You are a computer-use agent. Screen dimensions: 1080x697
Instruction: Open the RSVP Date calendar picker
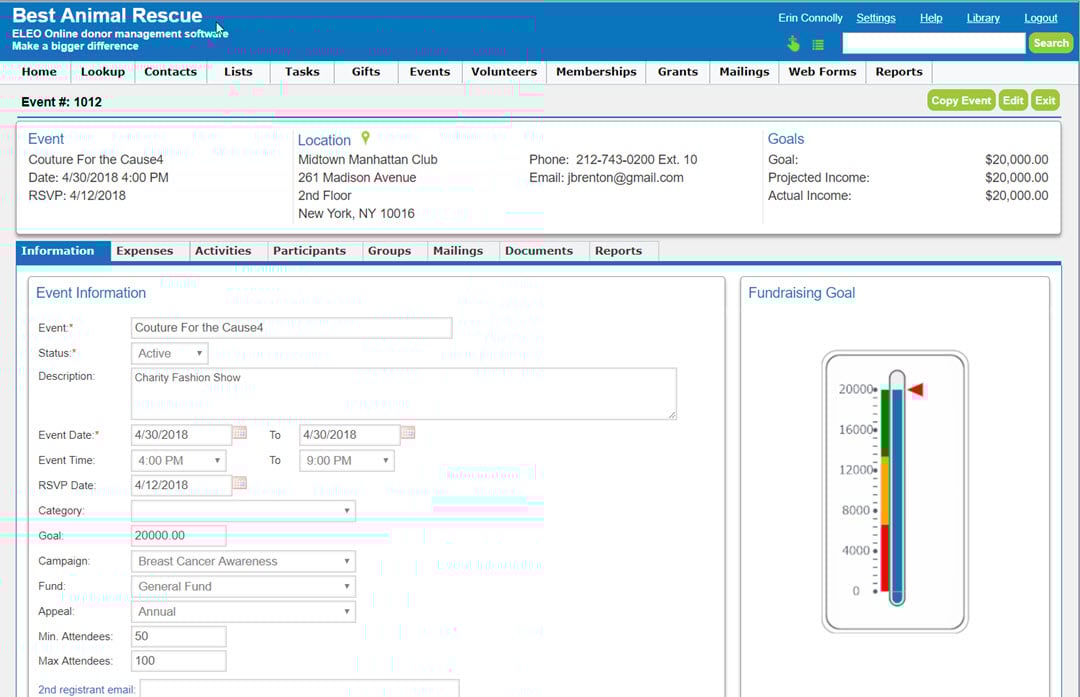[240, 484]
